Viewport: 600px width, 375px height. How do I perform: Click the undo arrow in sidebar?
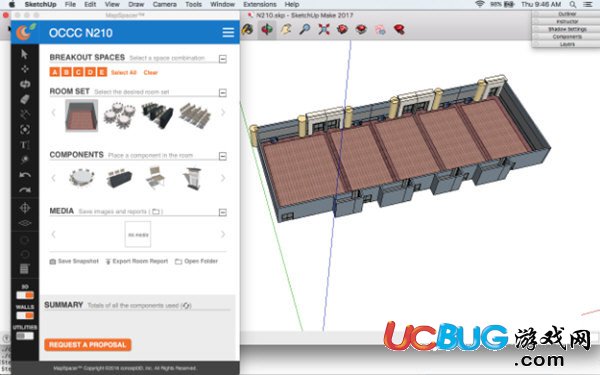pos(25,175)
